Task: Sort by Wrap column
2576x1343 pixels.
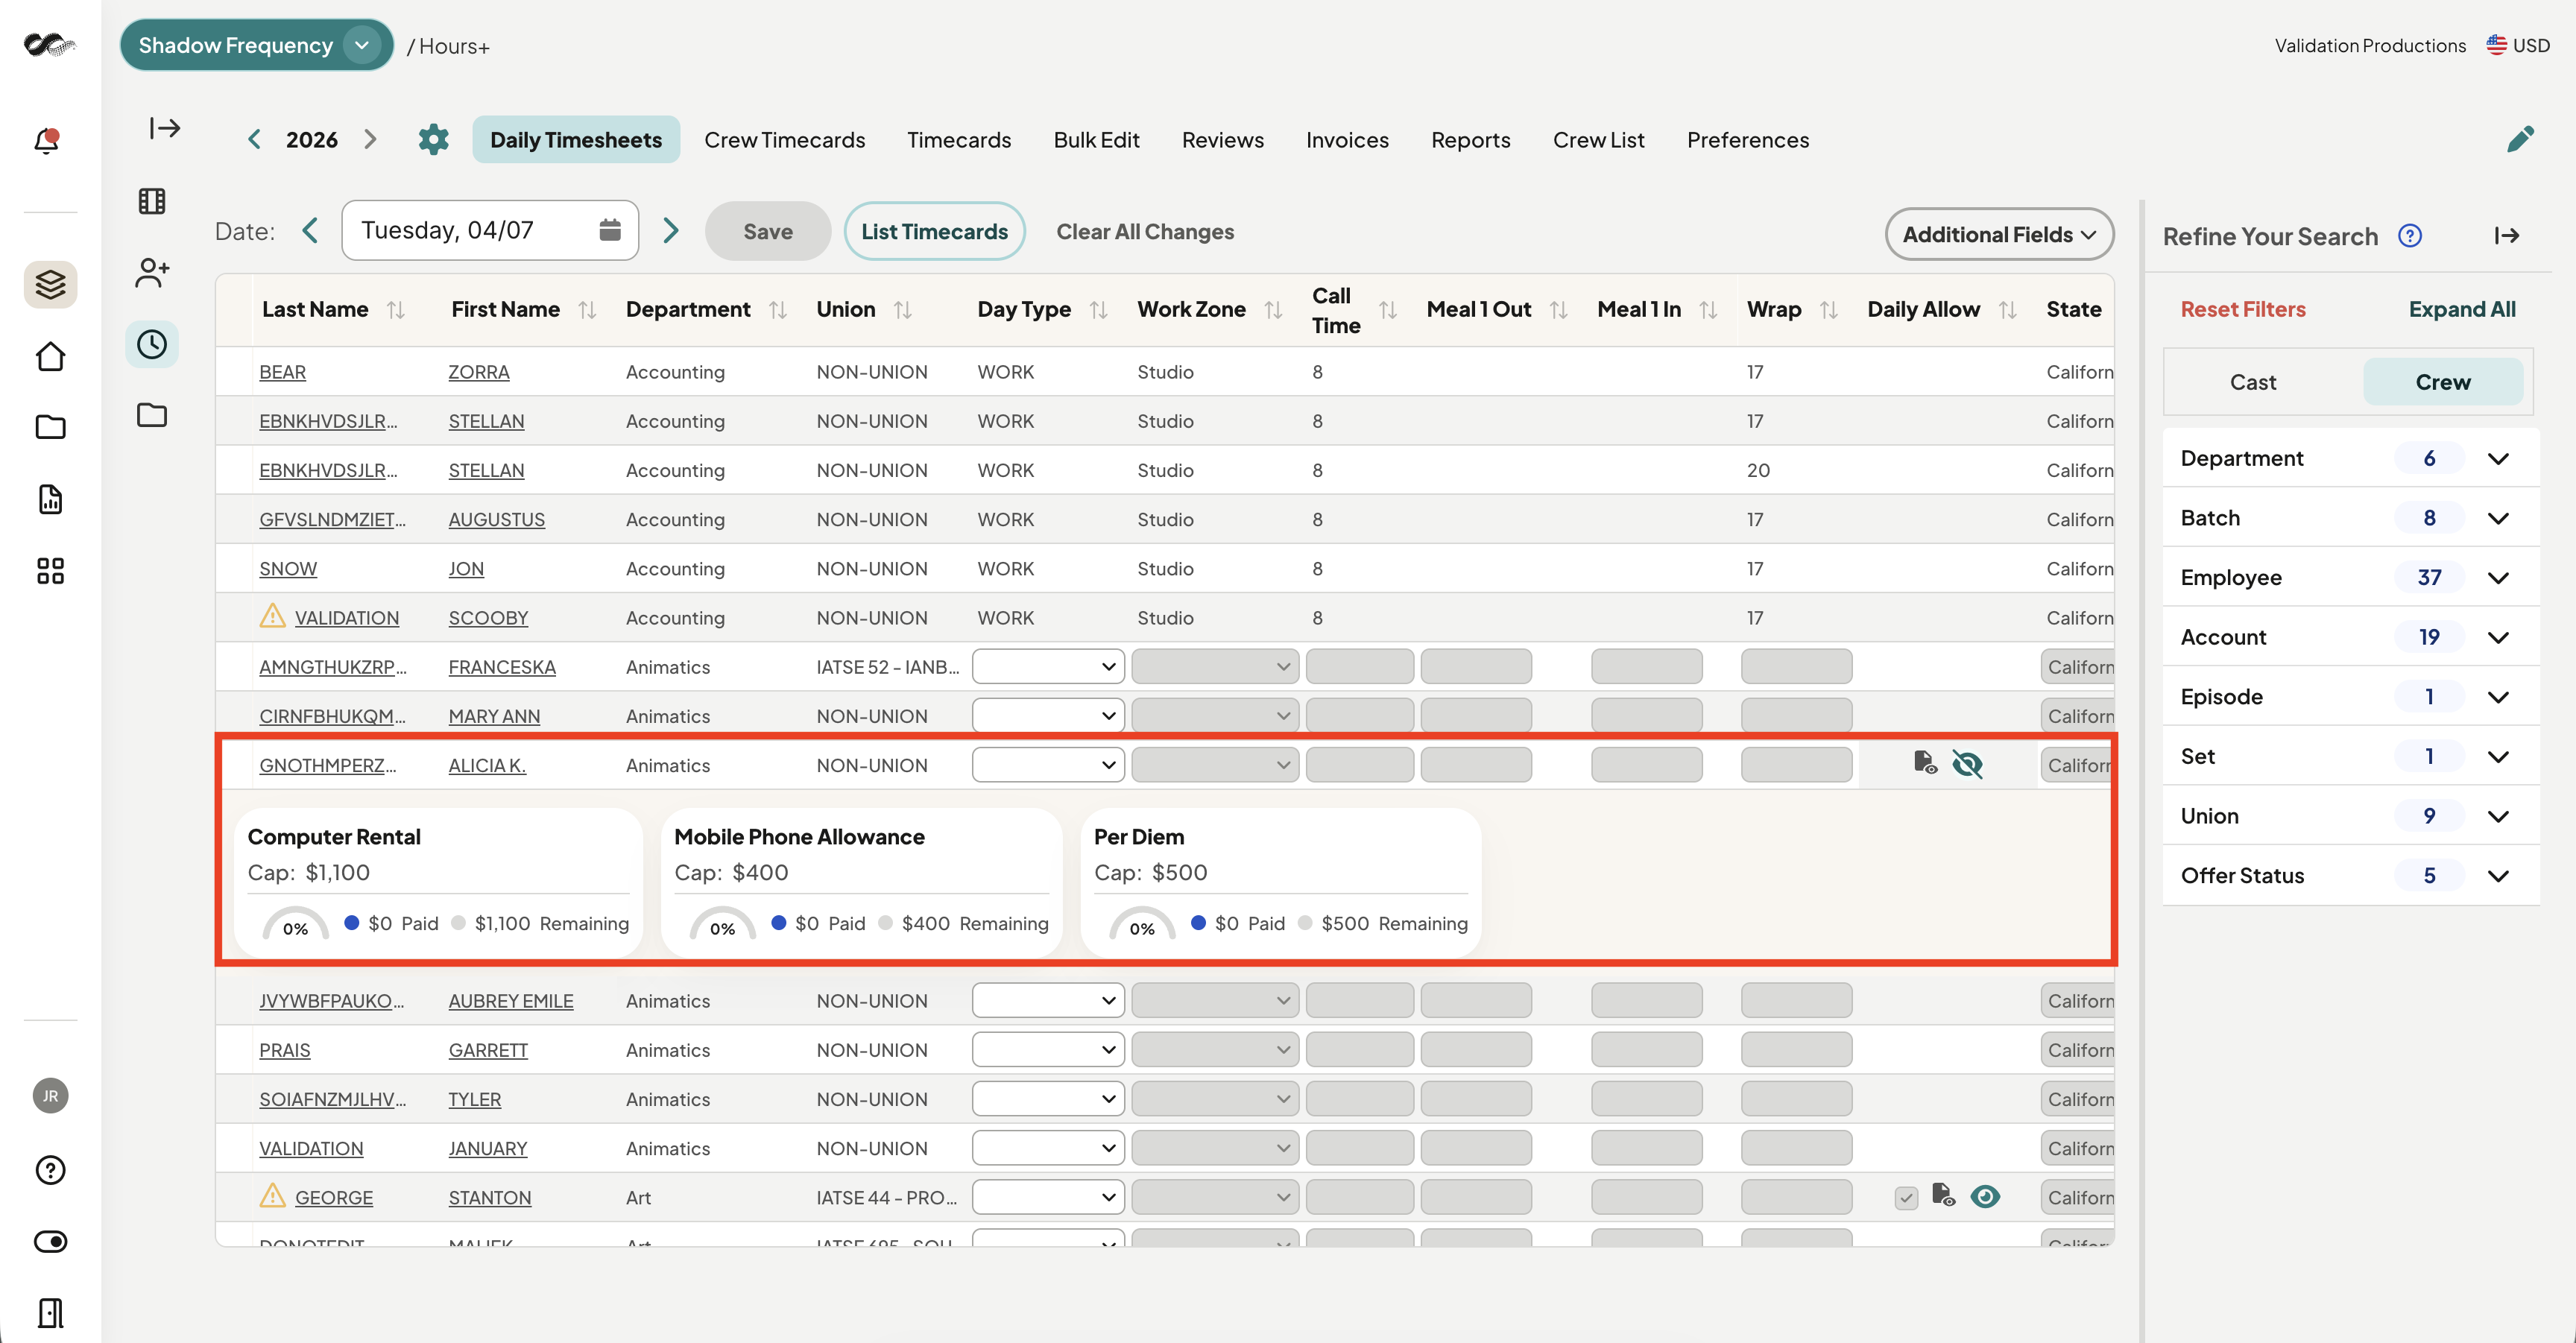Action: [x=1829, y=310]
